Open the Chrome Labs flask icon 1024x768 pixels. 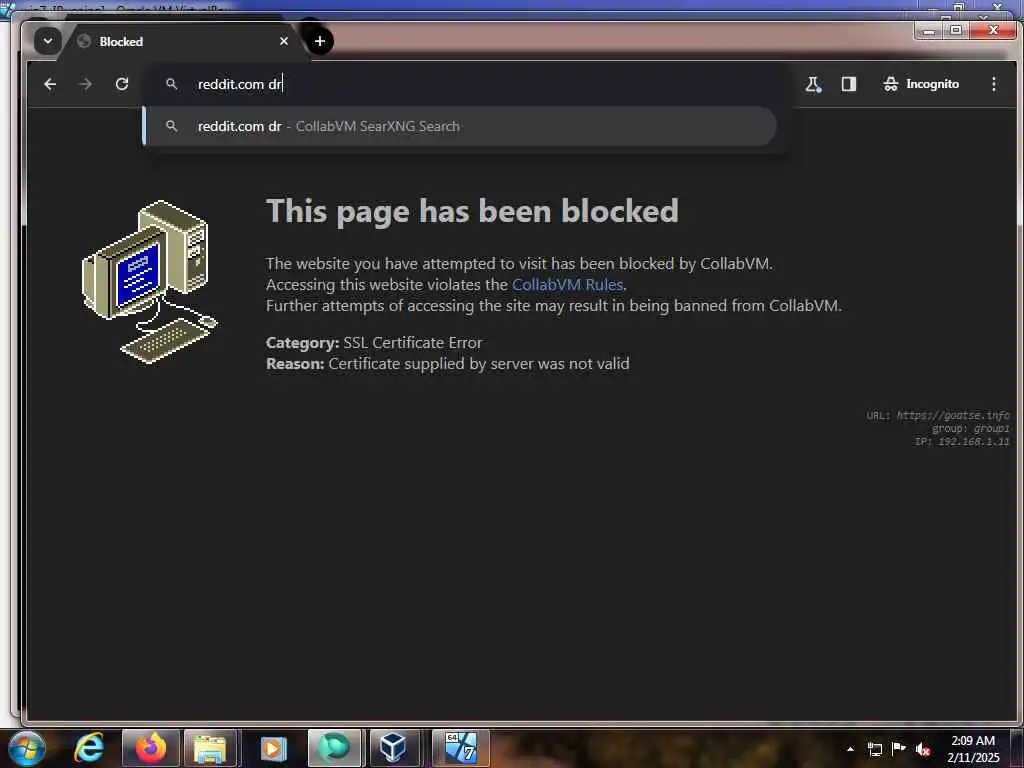pyautogui.click(x=813, y=84)
